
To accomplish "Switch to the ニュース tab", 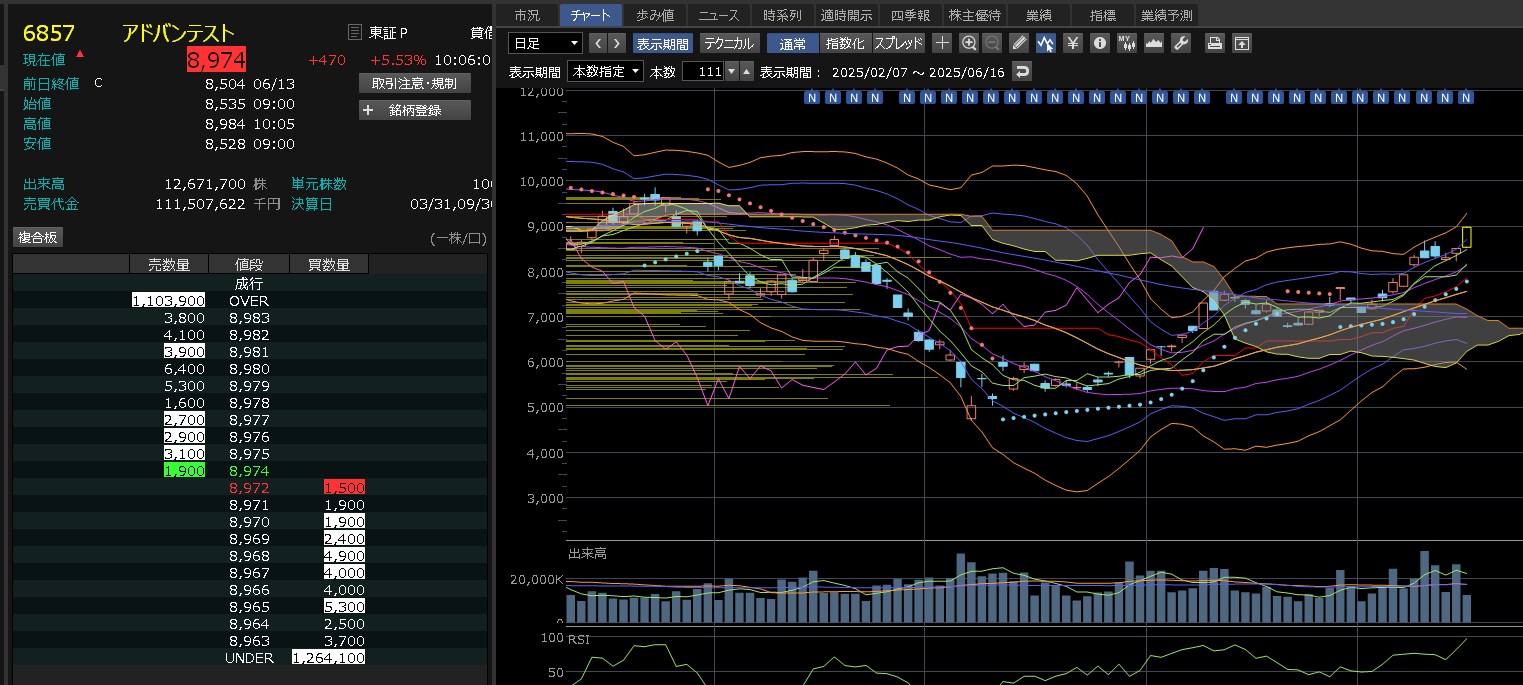I will click(719, 15).
